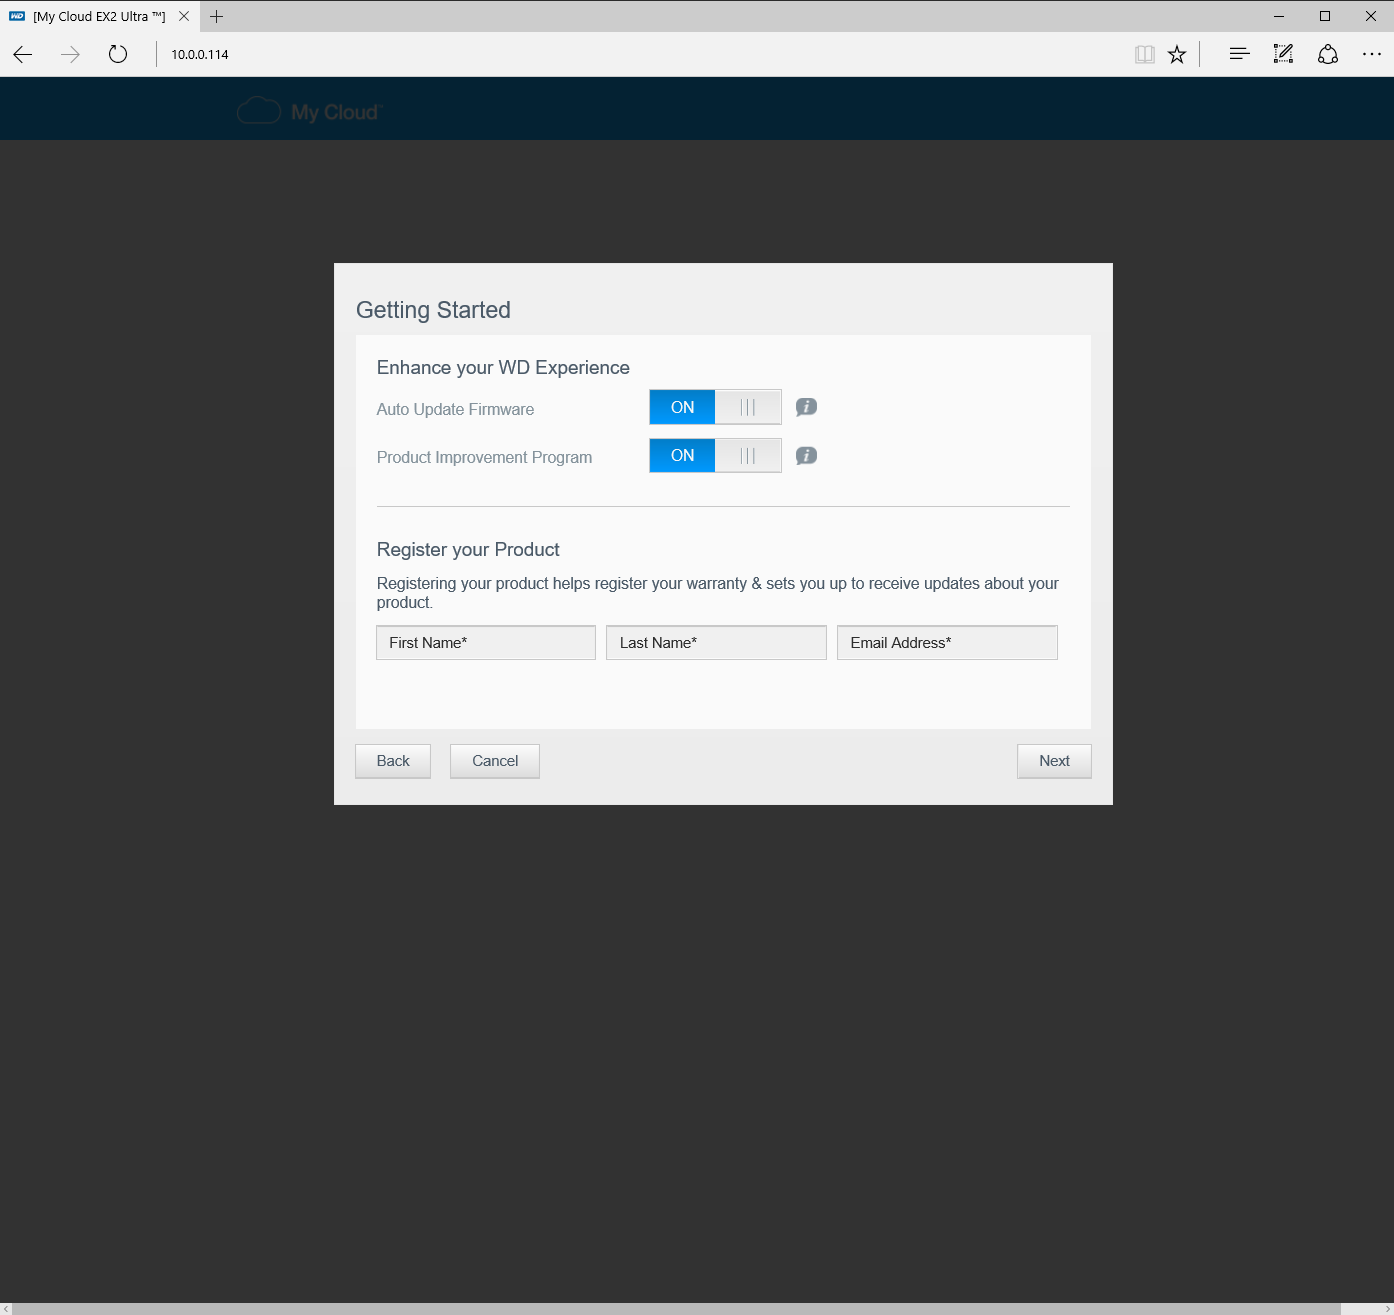Open browser More options ellipsis

click(1372, 54)
